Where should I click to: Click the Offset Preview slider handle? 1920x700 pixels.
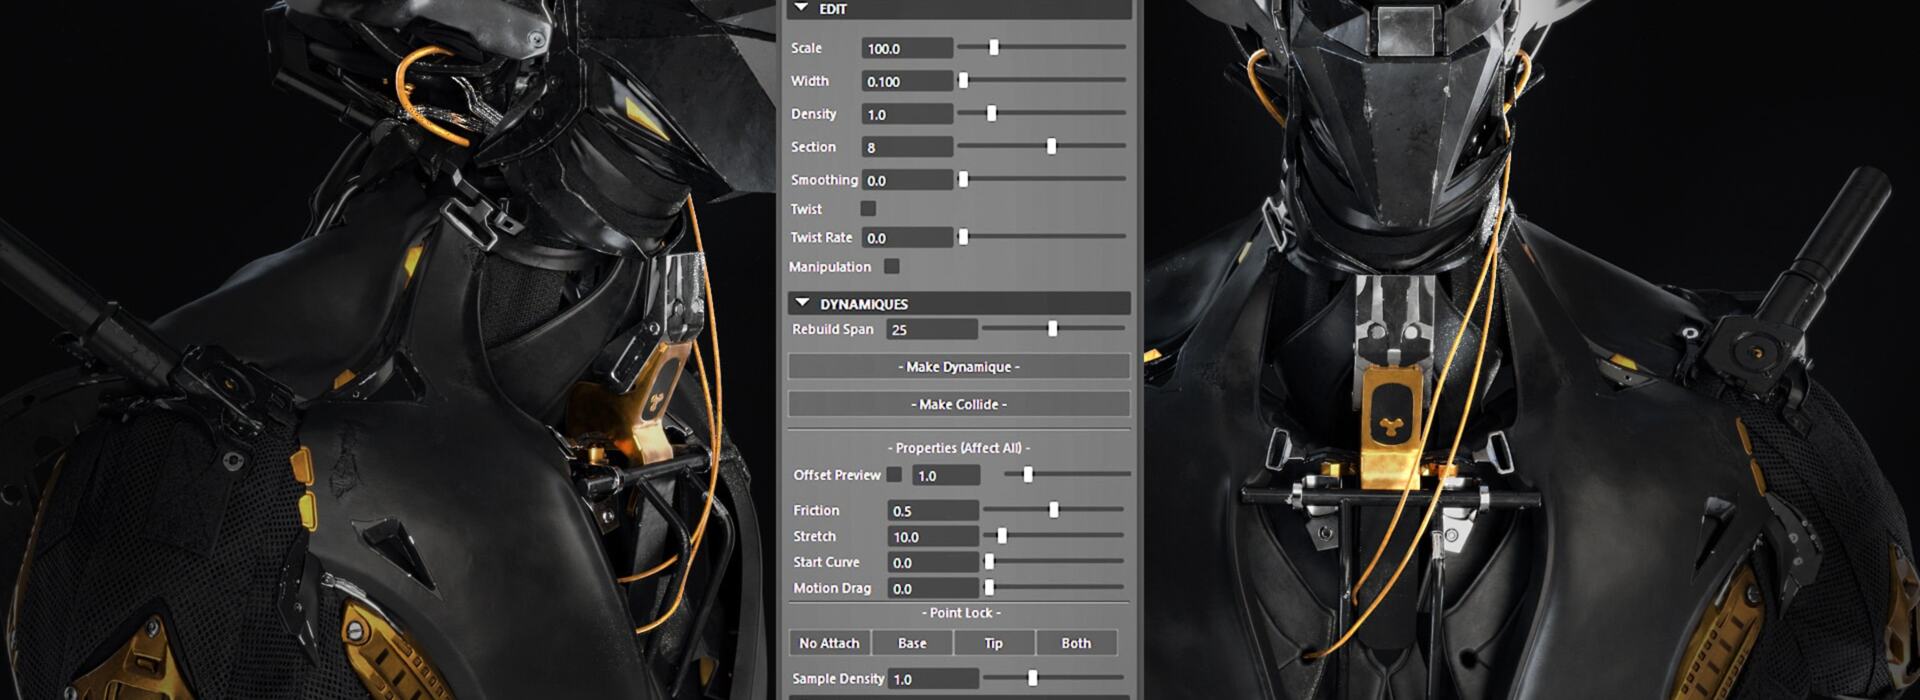click(x=1027, y=474)
